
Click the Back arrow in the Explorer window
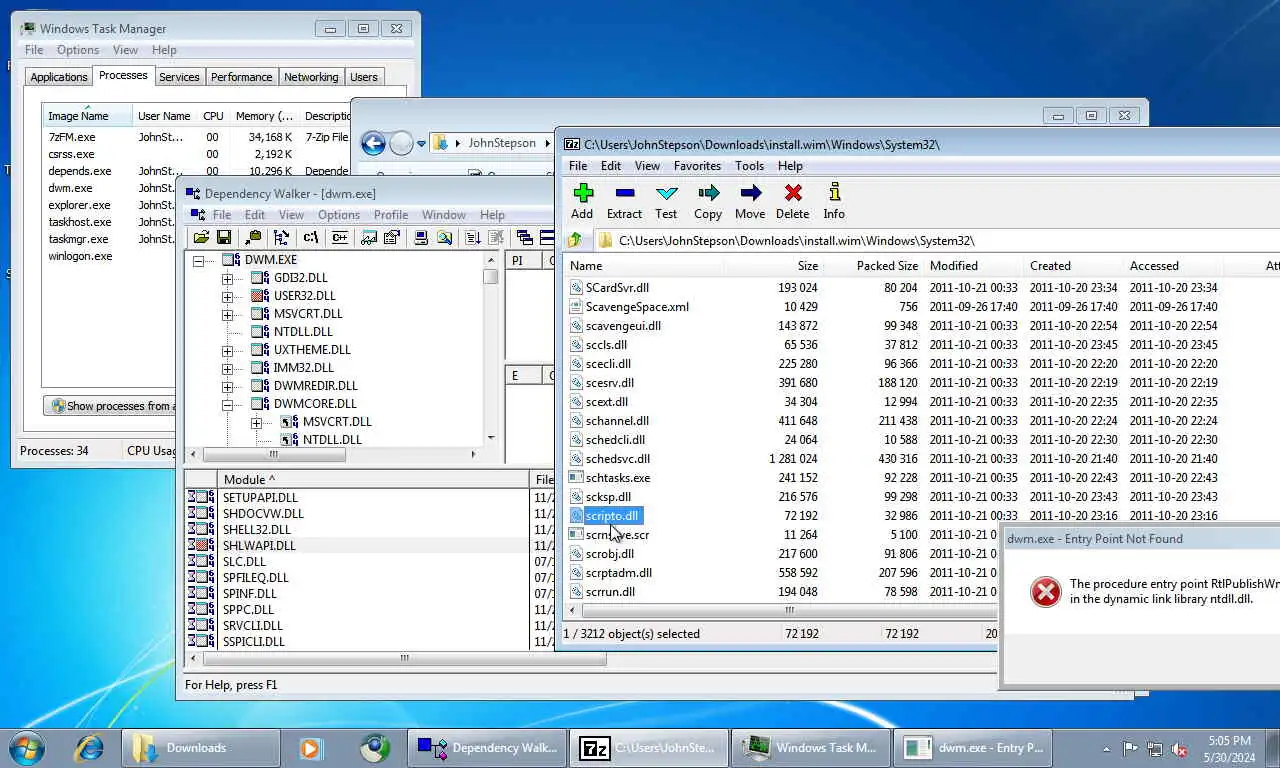tap(373, 143)
